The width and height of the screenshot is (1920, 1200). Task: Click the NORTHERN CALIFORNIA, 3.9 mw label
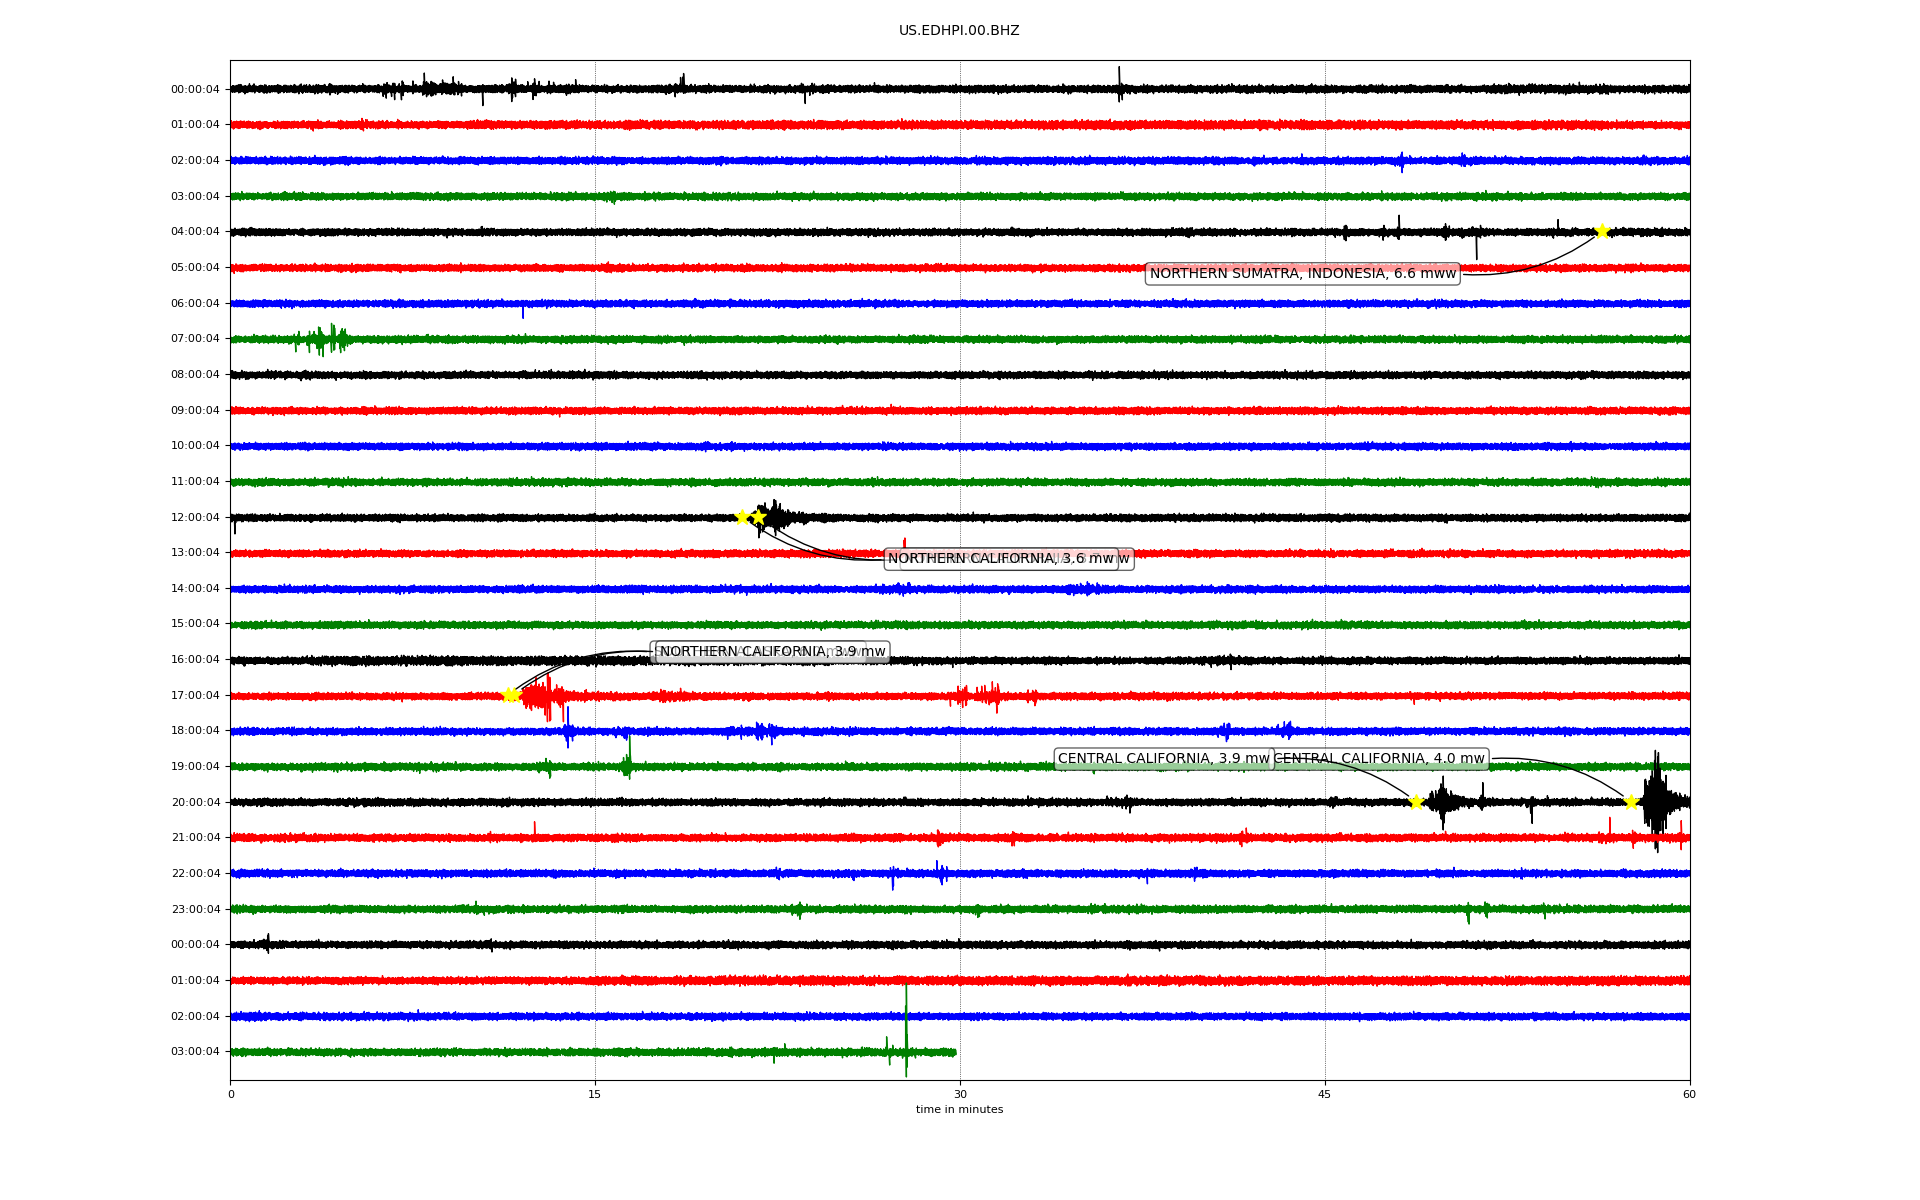tap(772, 652)
